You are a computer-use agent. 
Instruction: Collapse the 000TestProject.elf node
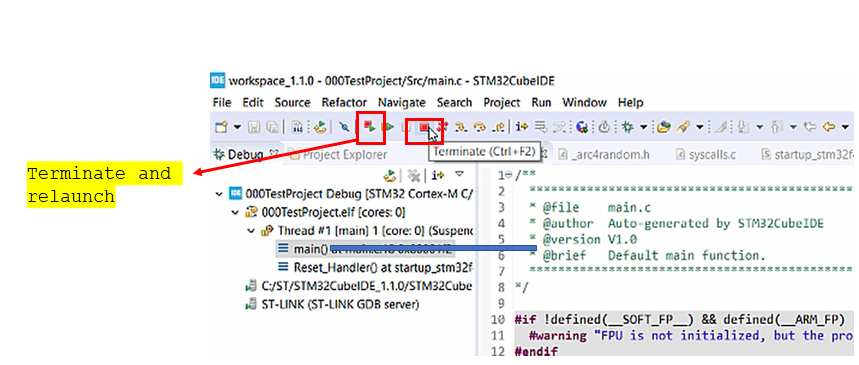[x=235, y=212]
